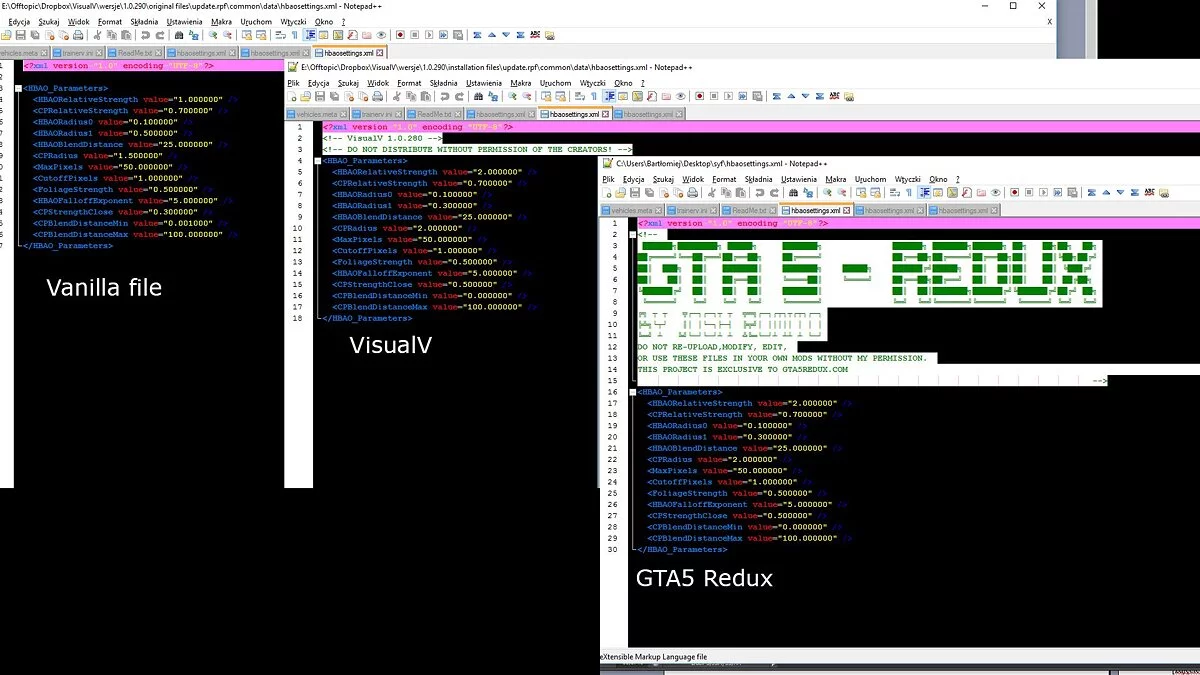
Task: Click Zoom in icon in the top-left window
Action: pos(212,35)
